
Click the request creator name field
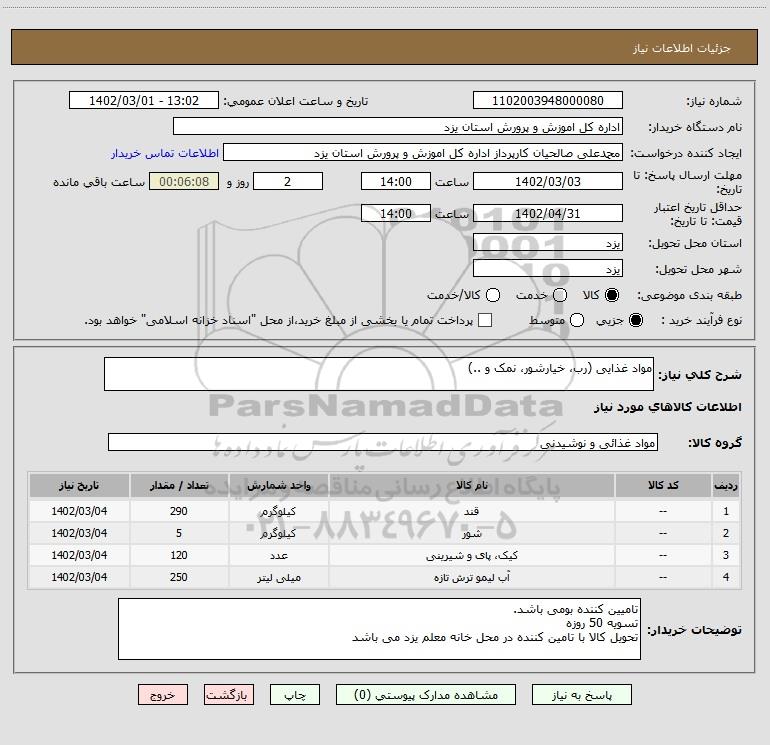click(423, 152)
